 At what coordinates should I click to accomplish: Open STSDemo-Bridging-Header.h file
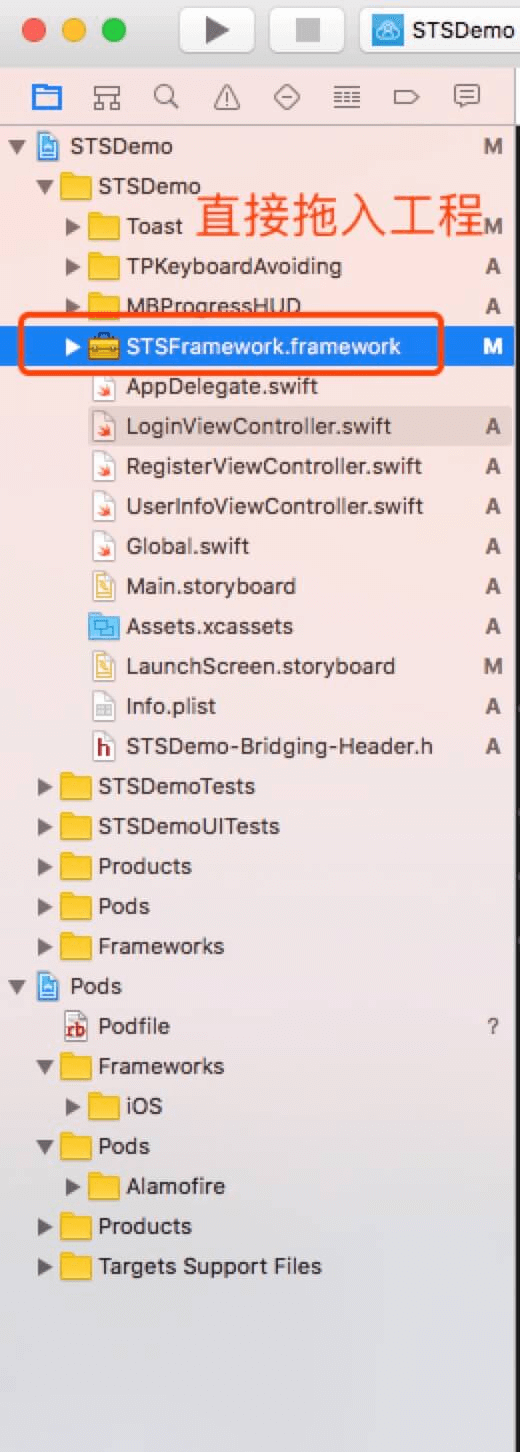(x=279, y=747)
